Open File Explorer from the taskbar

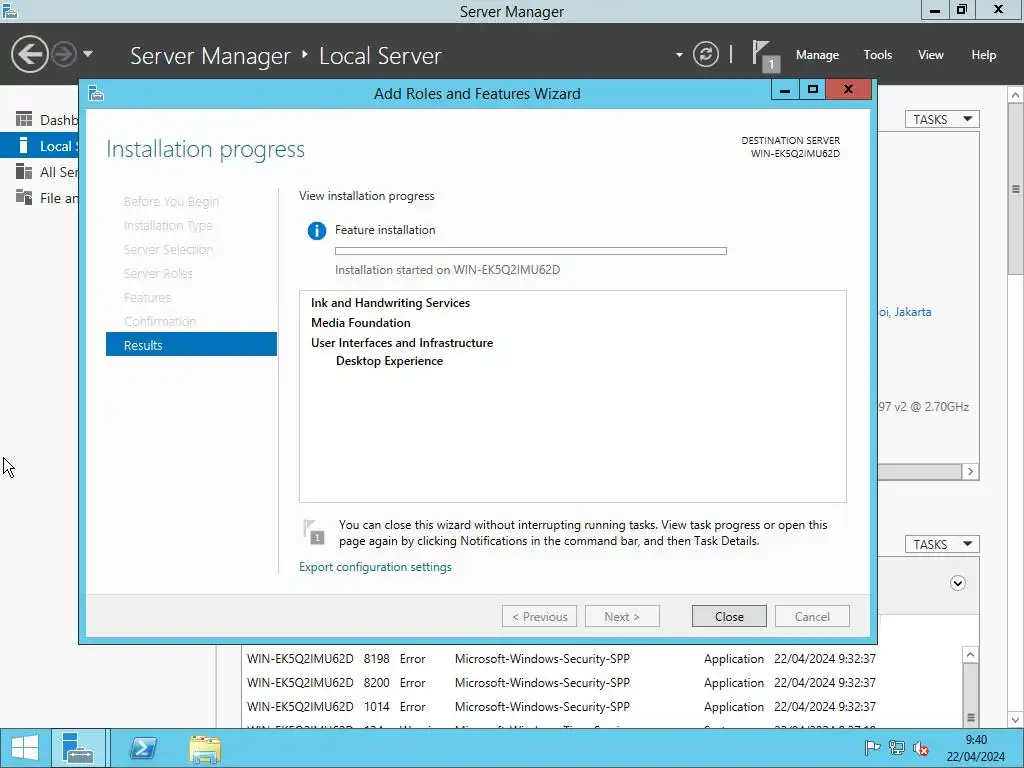pos(205,748)
